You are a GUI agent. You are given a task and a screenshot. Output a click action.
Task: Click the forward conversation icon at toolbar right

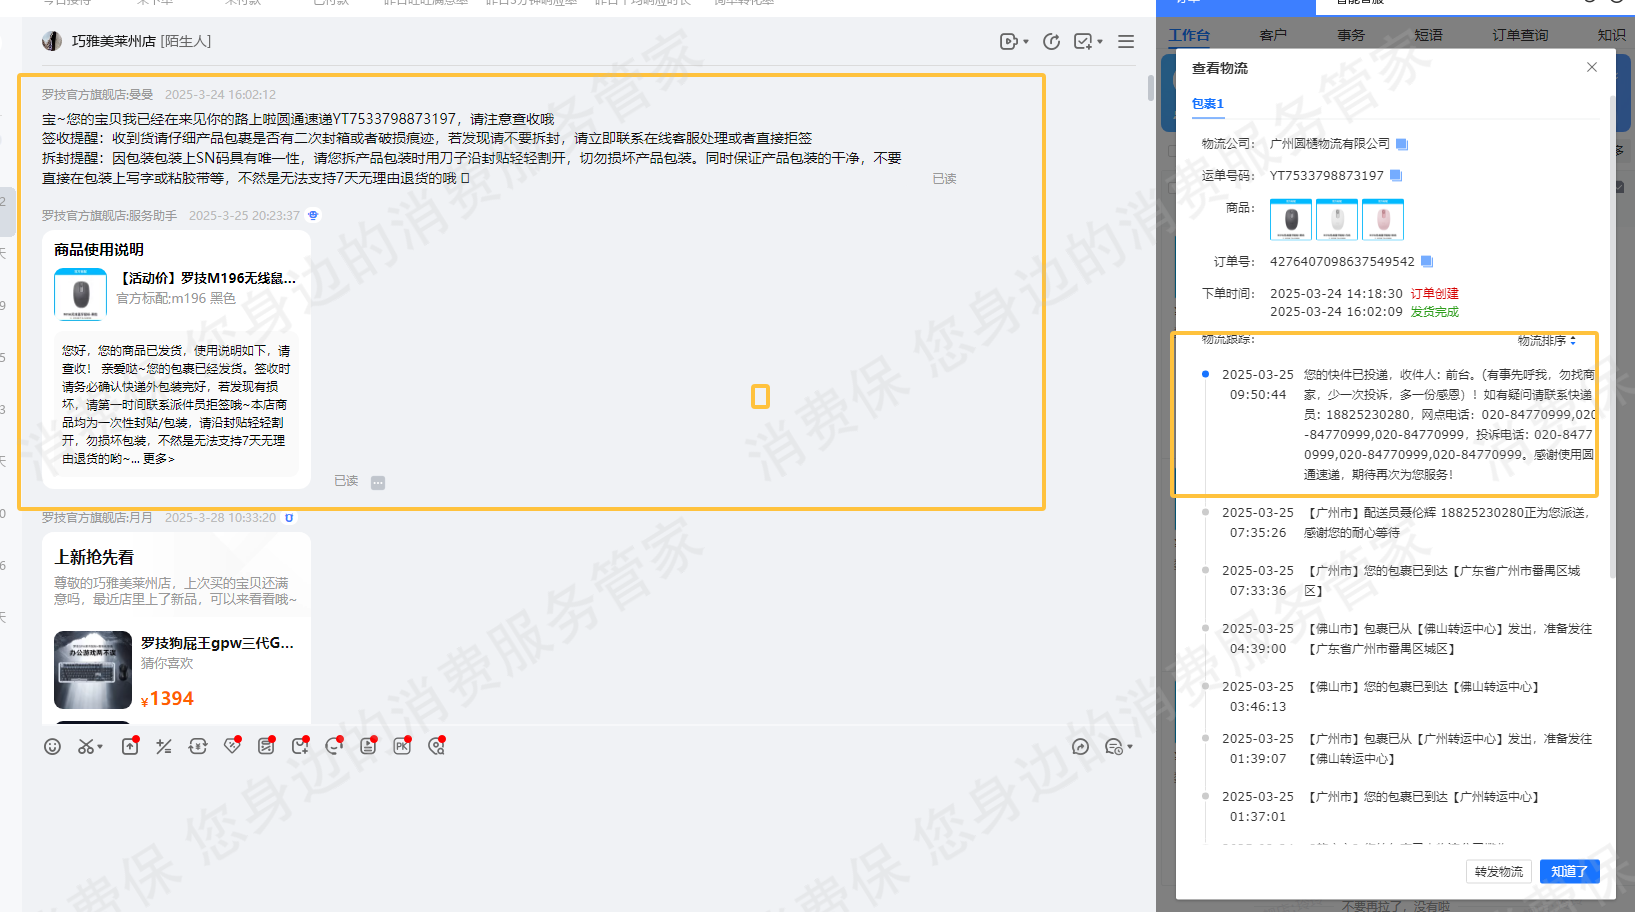click(1080, 746)
